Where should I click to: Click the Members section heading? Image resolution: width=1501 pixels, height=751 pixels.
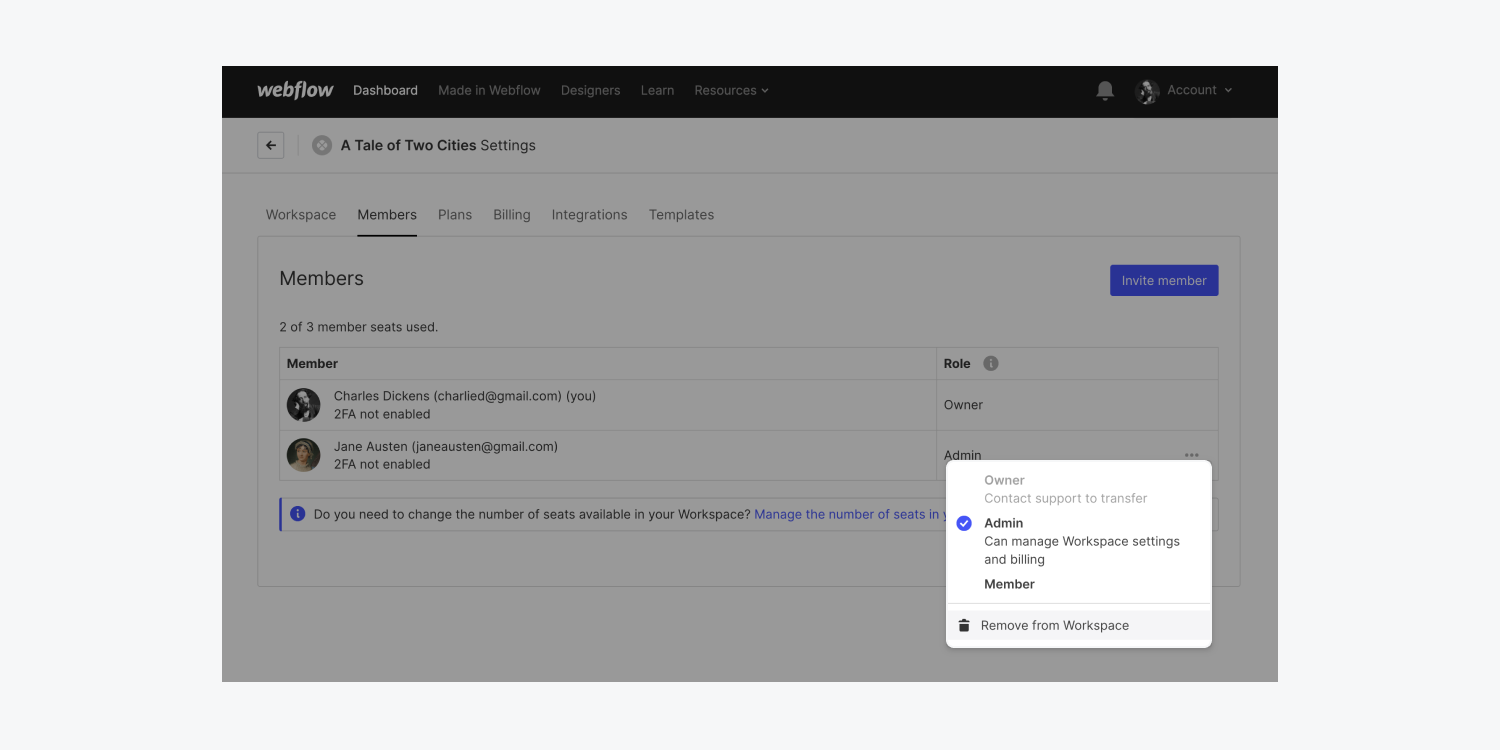(322, 279)
